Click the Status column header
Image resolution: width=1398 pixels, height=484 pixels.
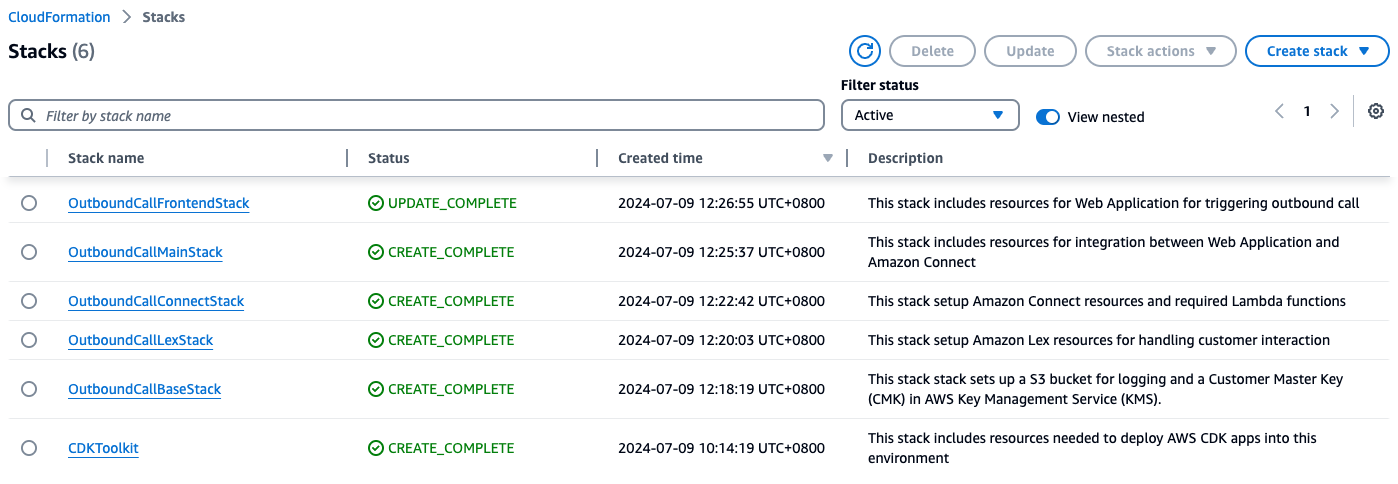click(x=389, y=158)
